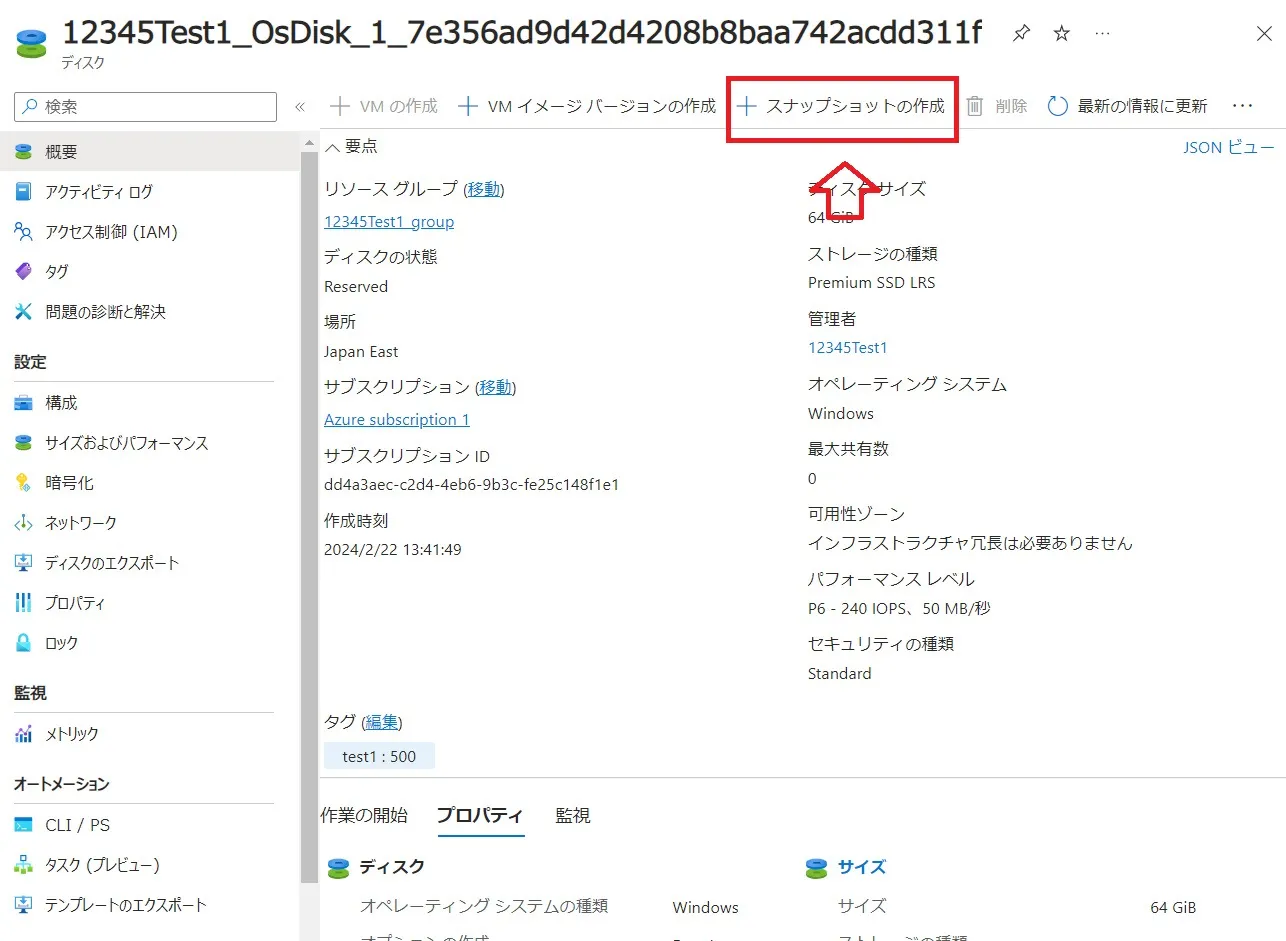Click the search box in sidebar
This screenshot has width=1286, height=941.
(x=146, y=106)
